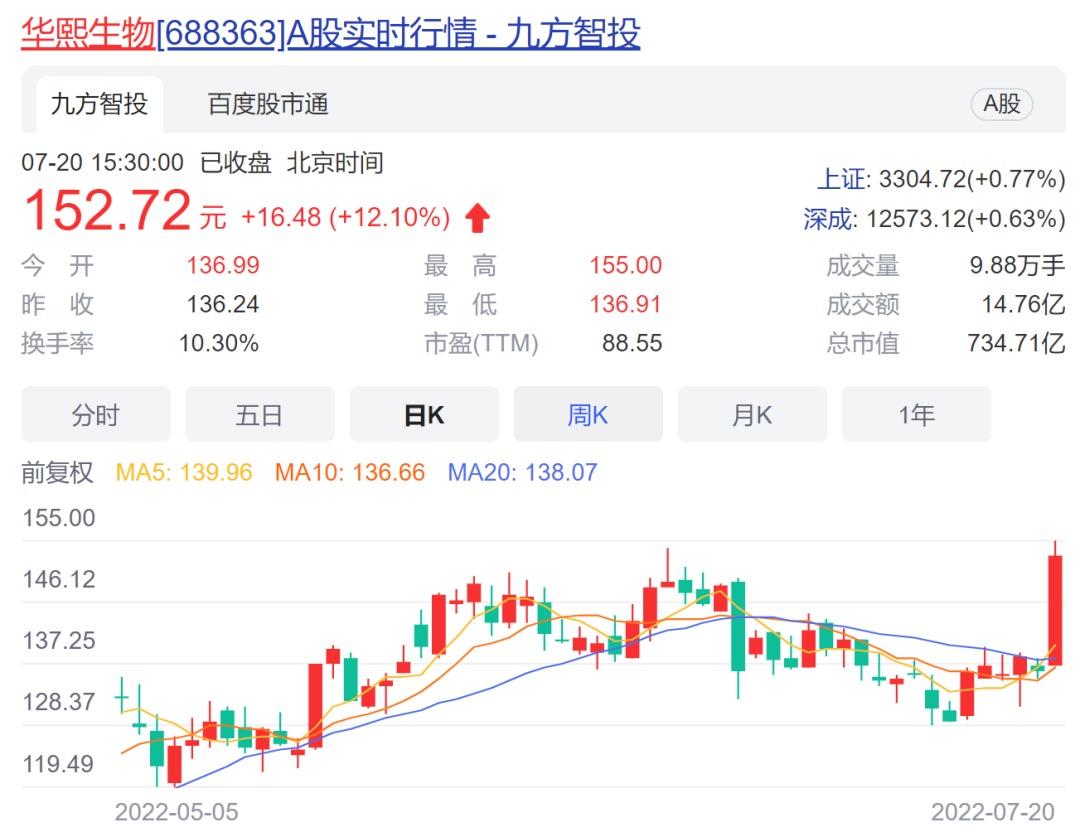Viewport: 1080px width, 832px height.
Task: Switch to the 五日 five-day chart
Action: point(260,414)
